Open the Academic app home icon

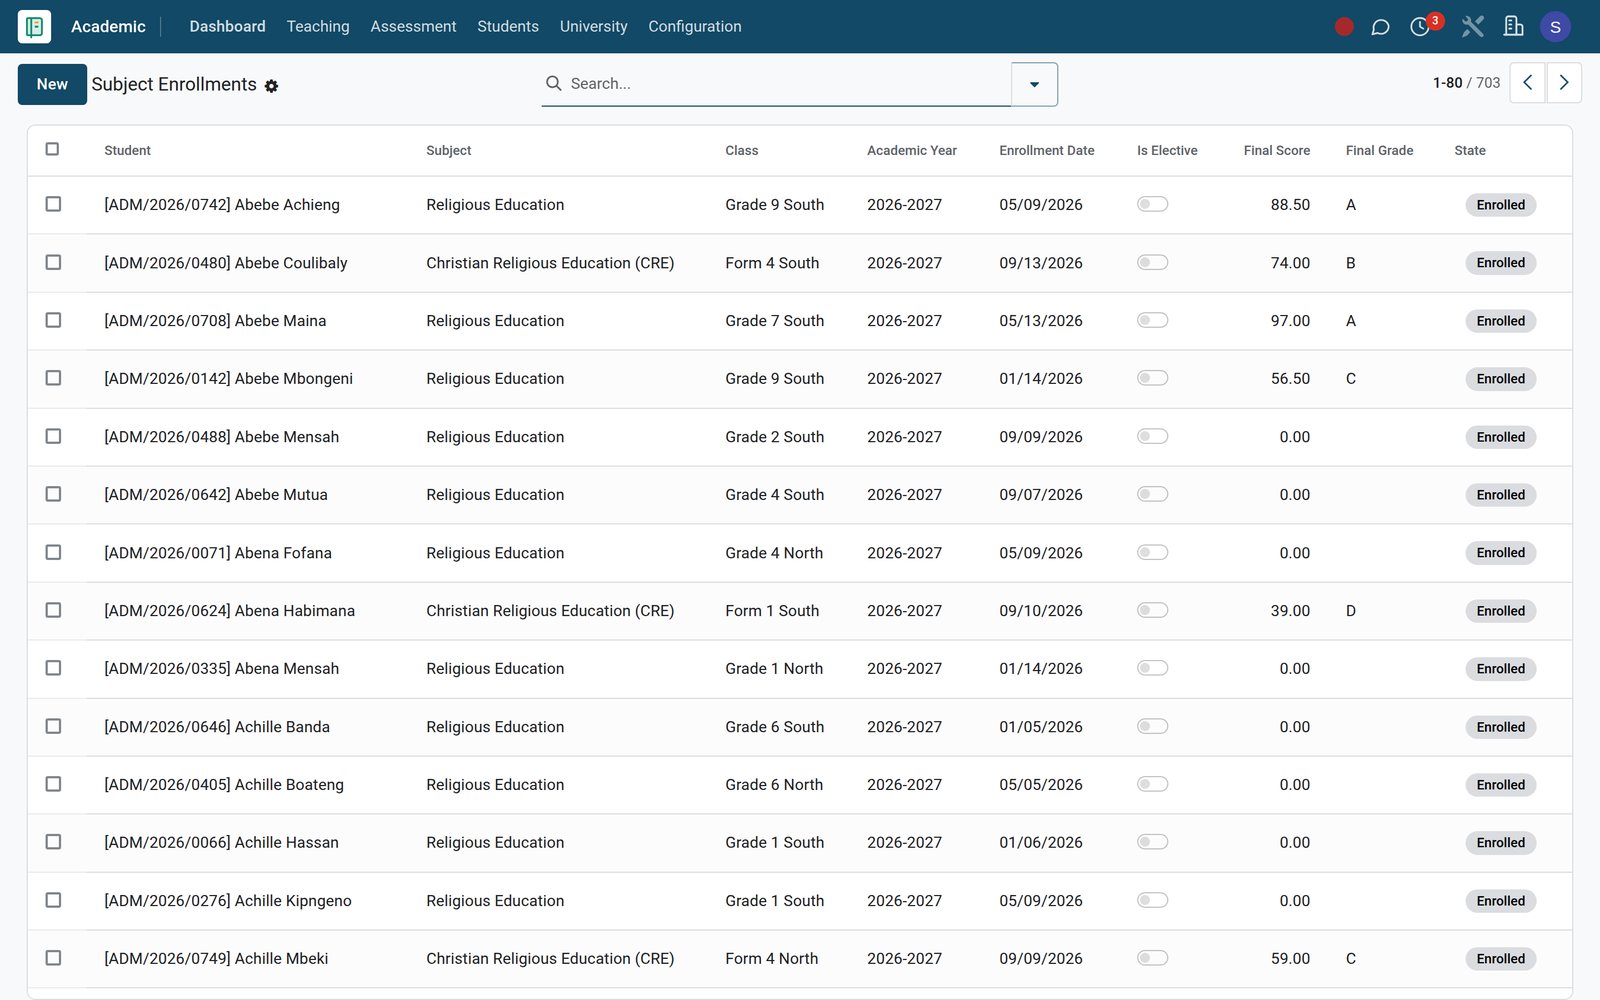34,26
